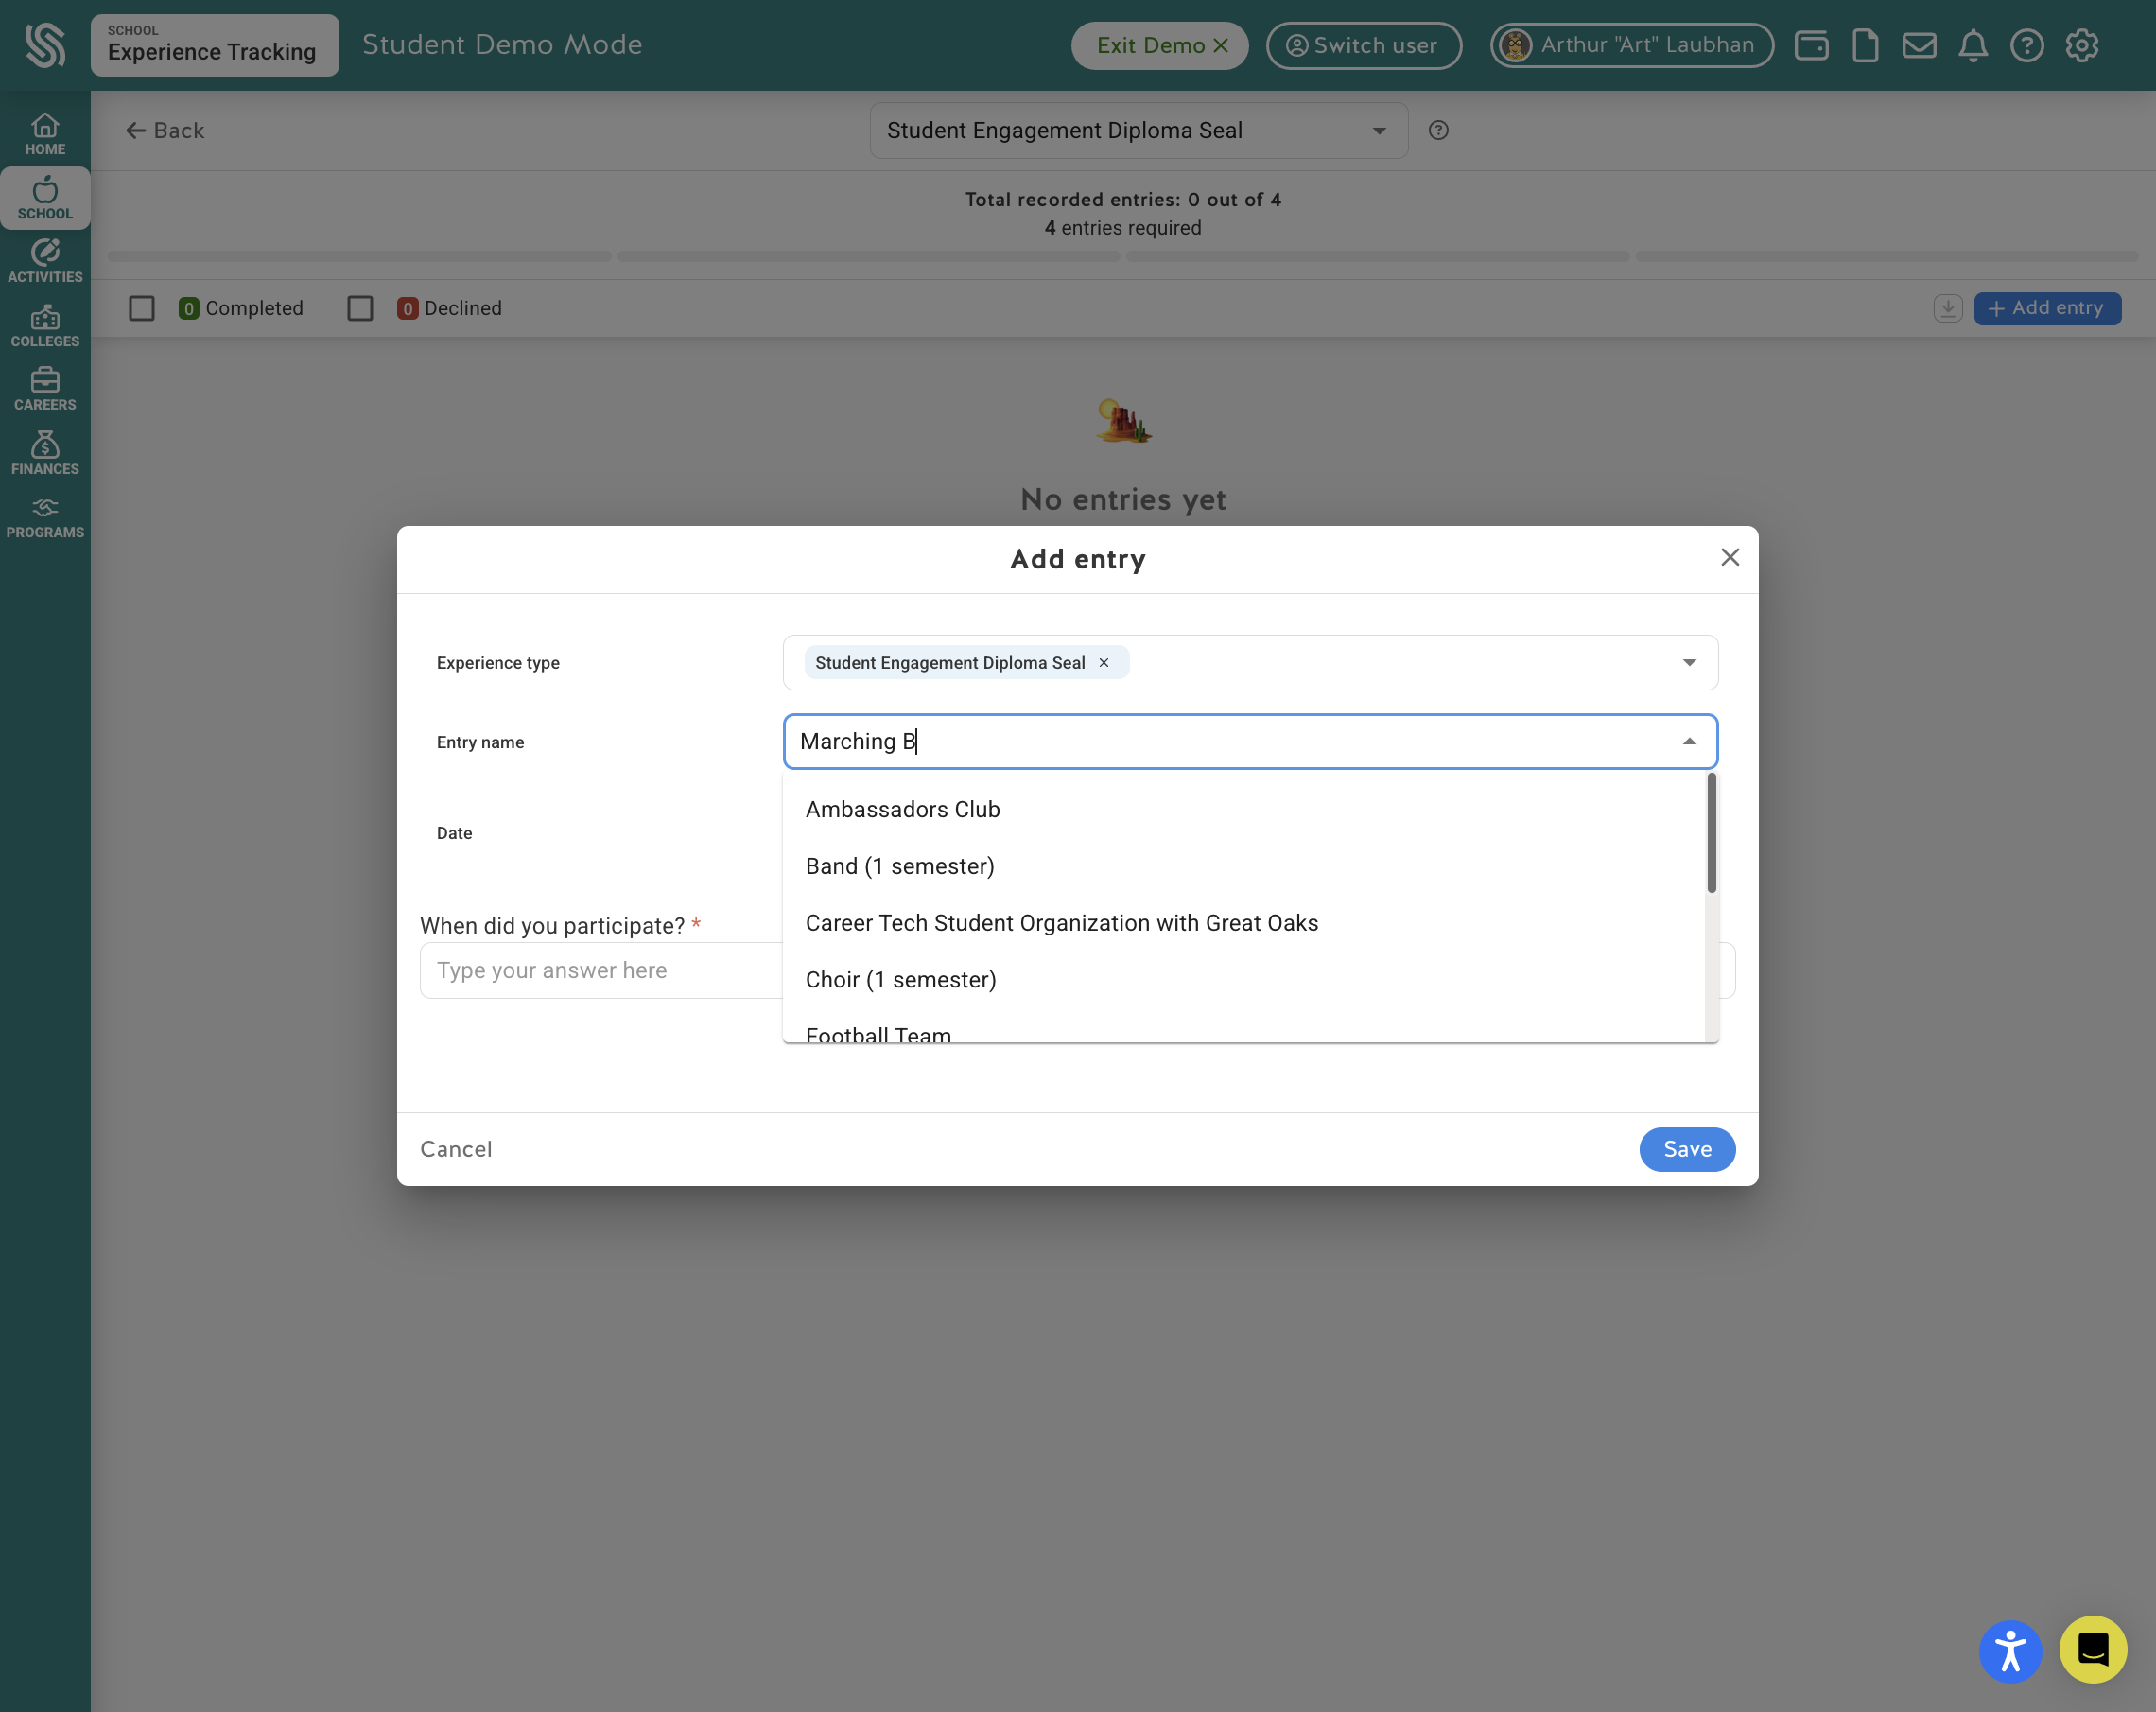Click the dropdown list scrollbar
Image resolution: width=2156 pixels, height=1712 pixels.
coord(1711,833)
